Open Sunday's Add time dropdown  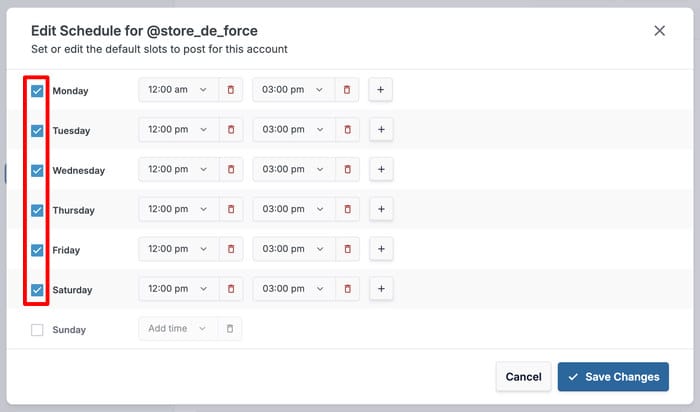pos(177,329)
